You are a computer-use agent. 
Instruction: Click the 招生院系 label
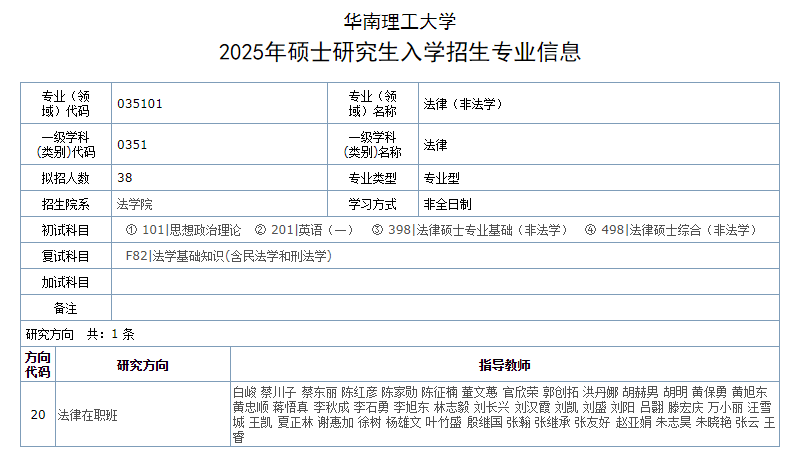(x=65, y=204)
